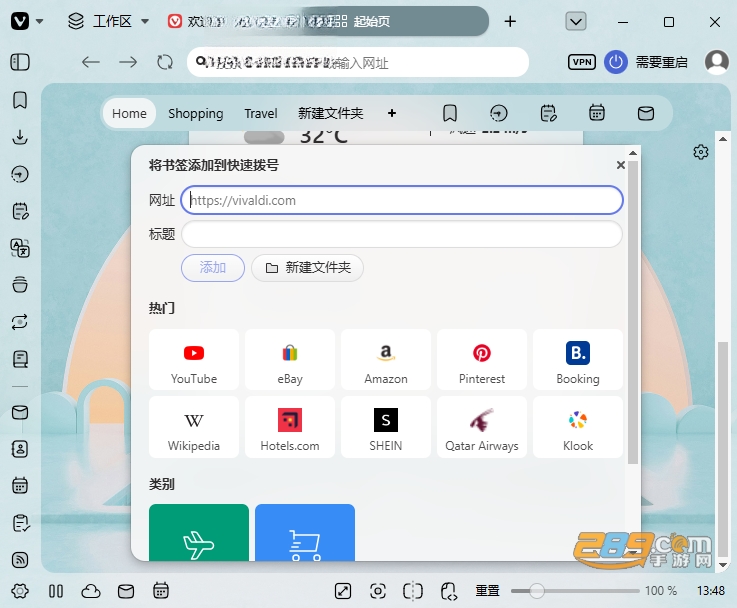This screenshot has height=608, width=737.
Task: Toggle the side panel icon
Action: 20,62
